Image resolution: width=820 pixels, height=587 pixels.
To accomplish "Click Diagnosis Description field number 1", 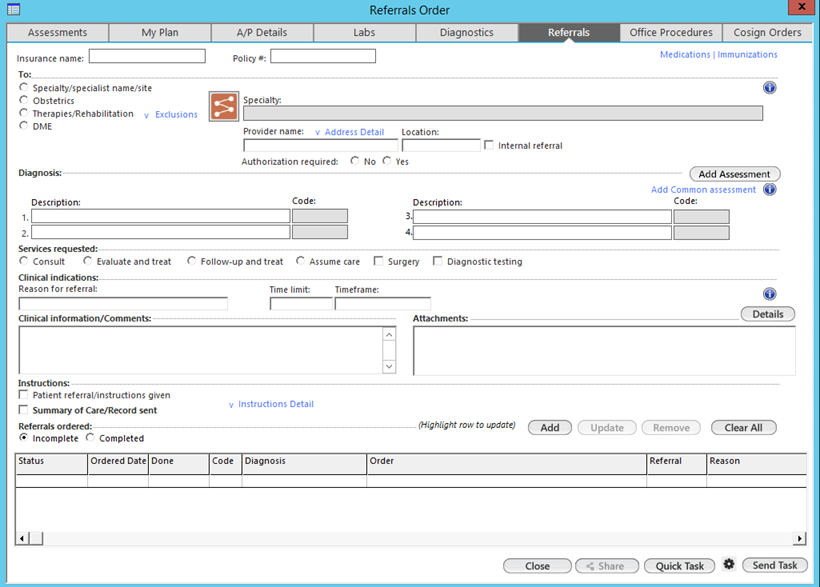I will point(161,216).
